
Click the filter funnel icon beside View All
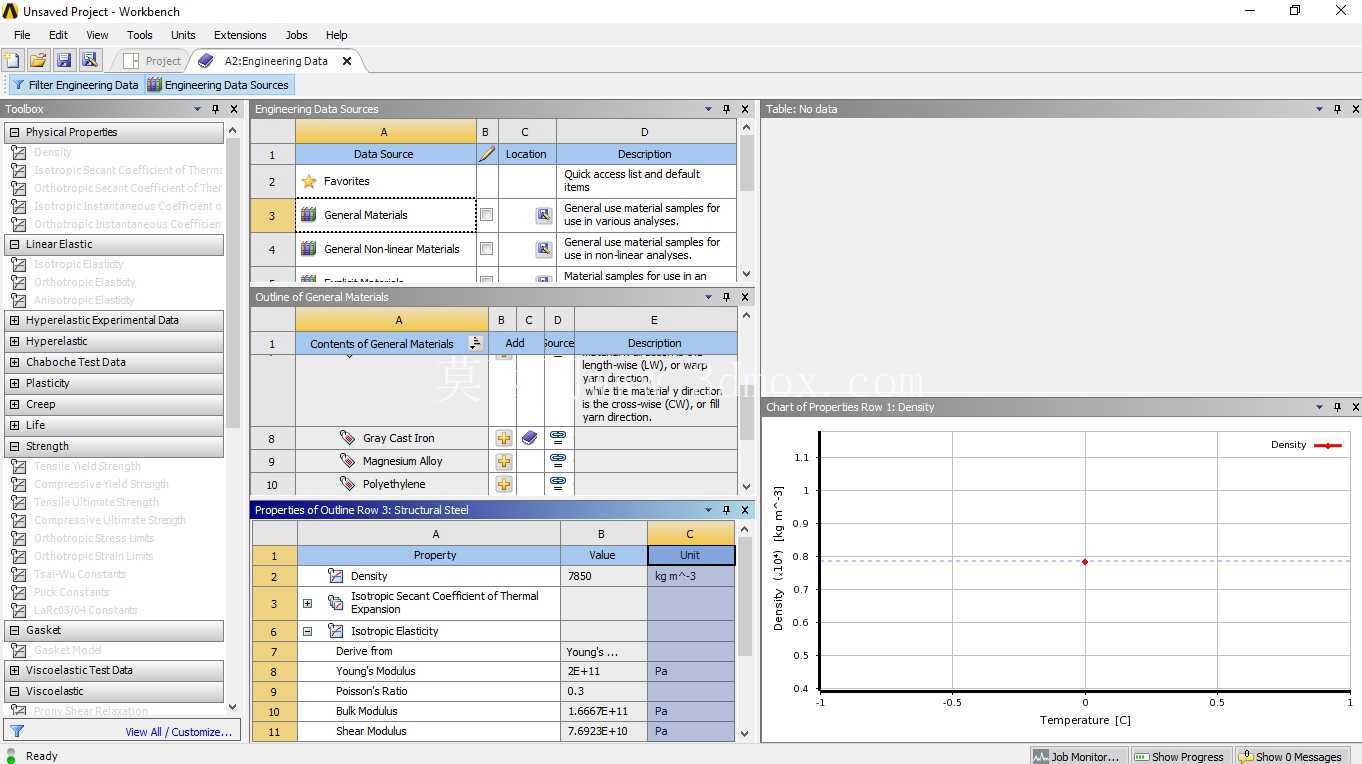[17, 731]
